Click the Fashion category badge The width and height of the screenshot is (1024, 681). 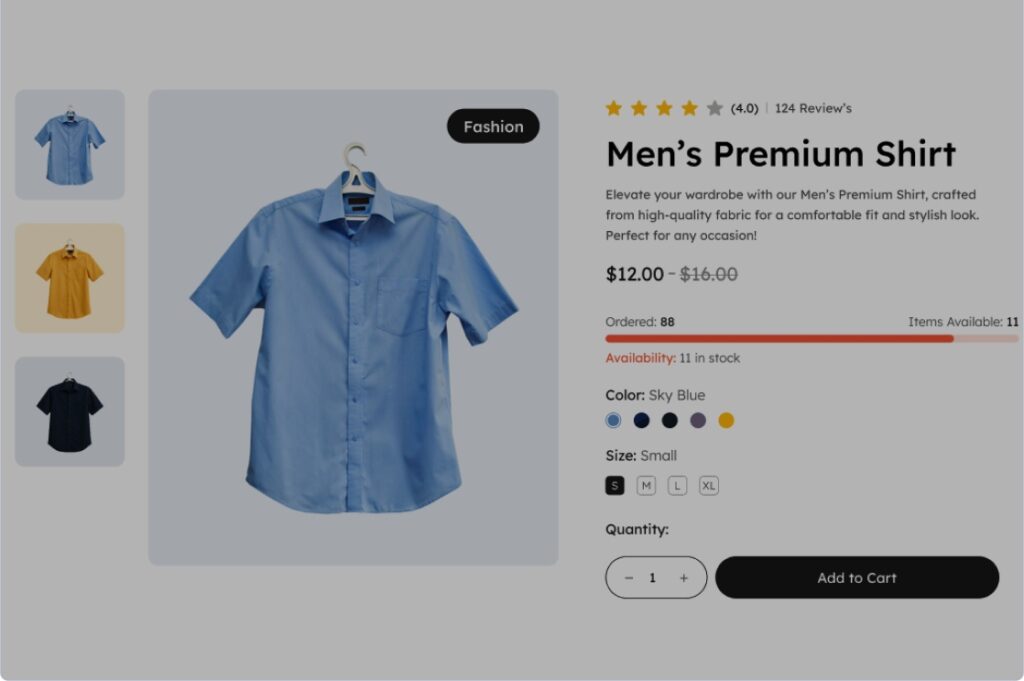493,126
